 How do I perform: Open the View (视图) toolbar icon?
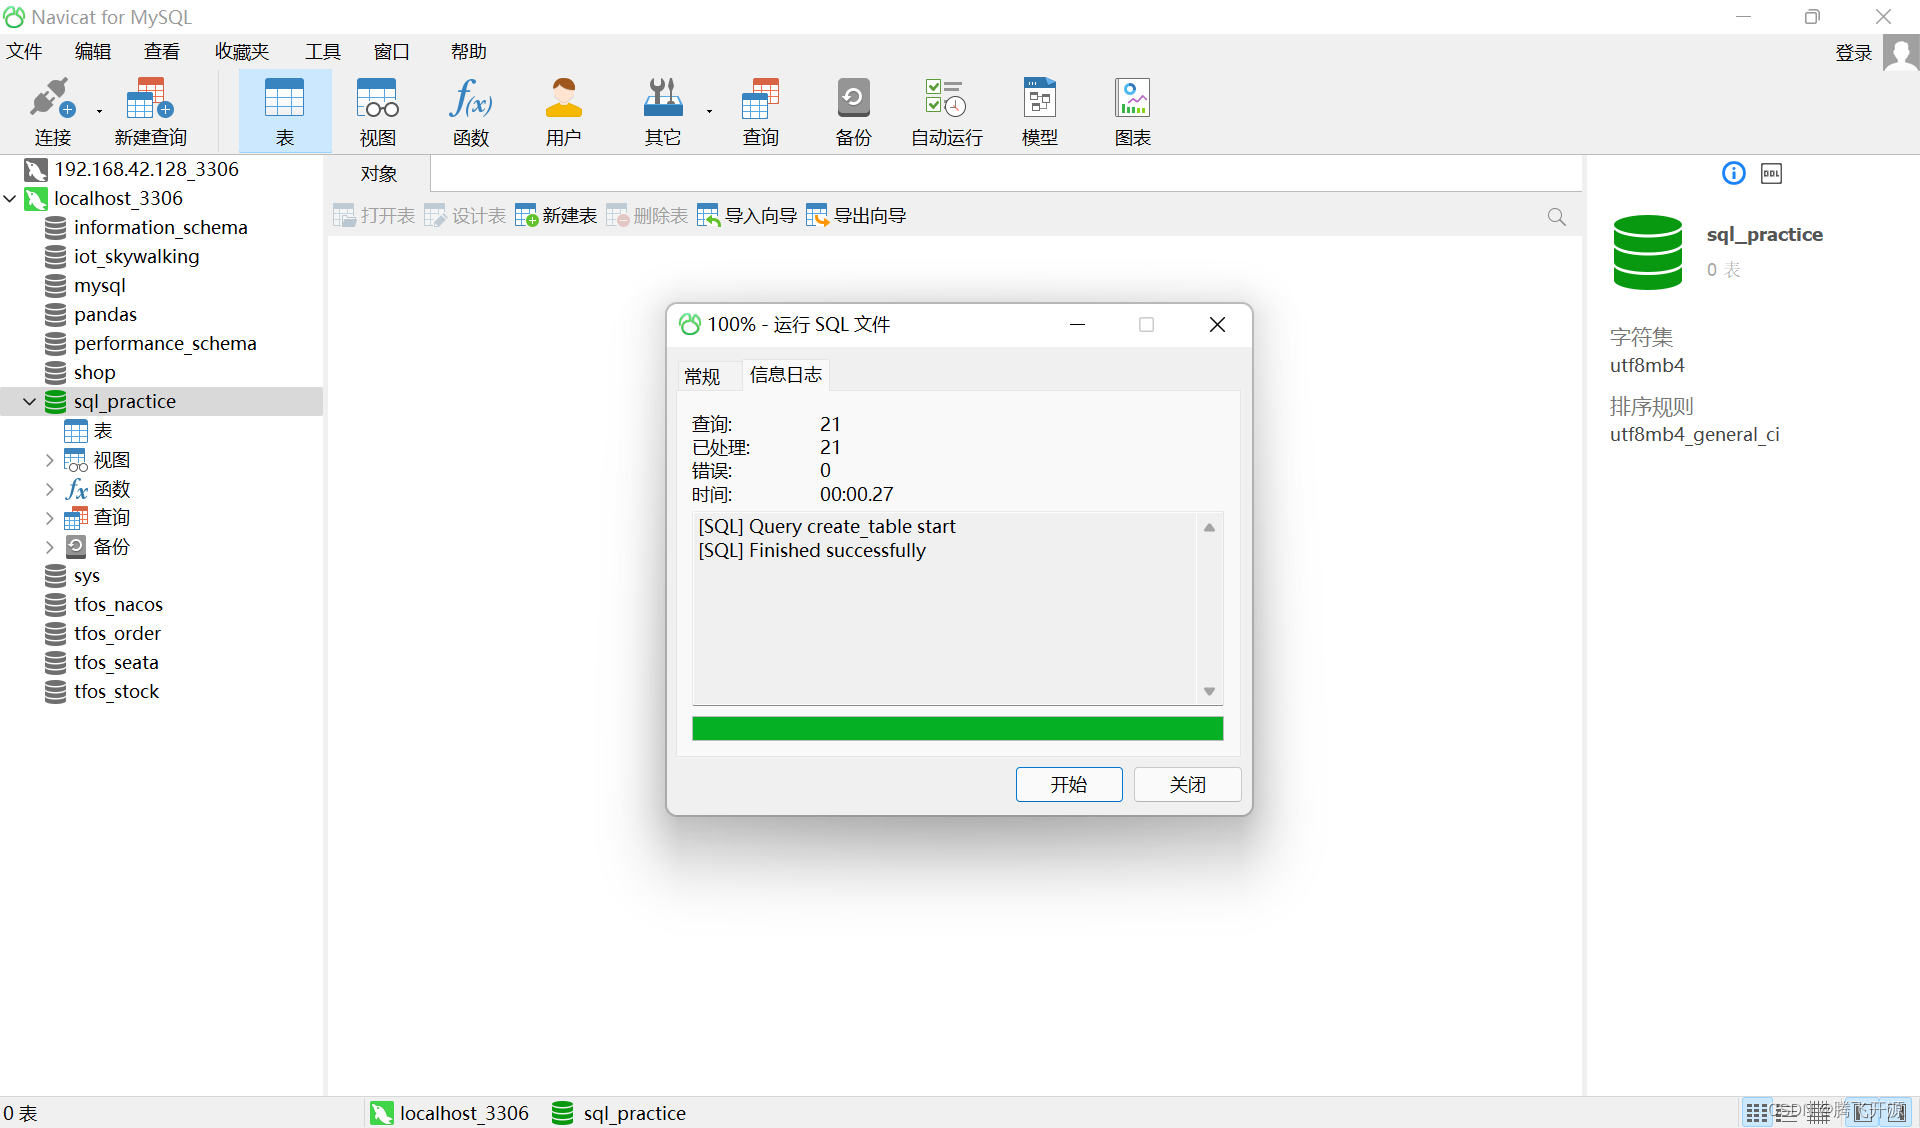click(x=378, y=111)
